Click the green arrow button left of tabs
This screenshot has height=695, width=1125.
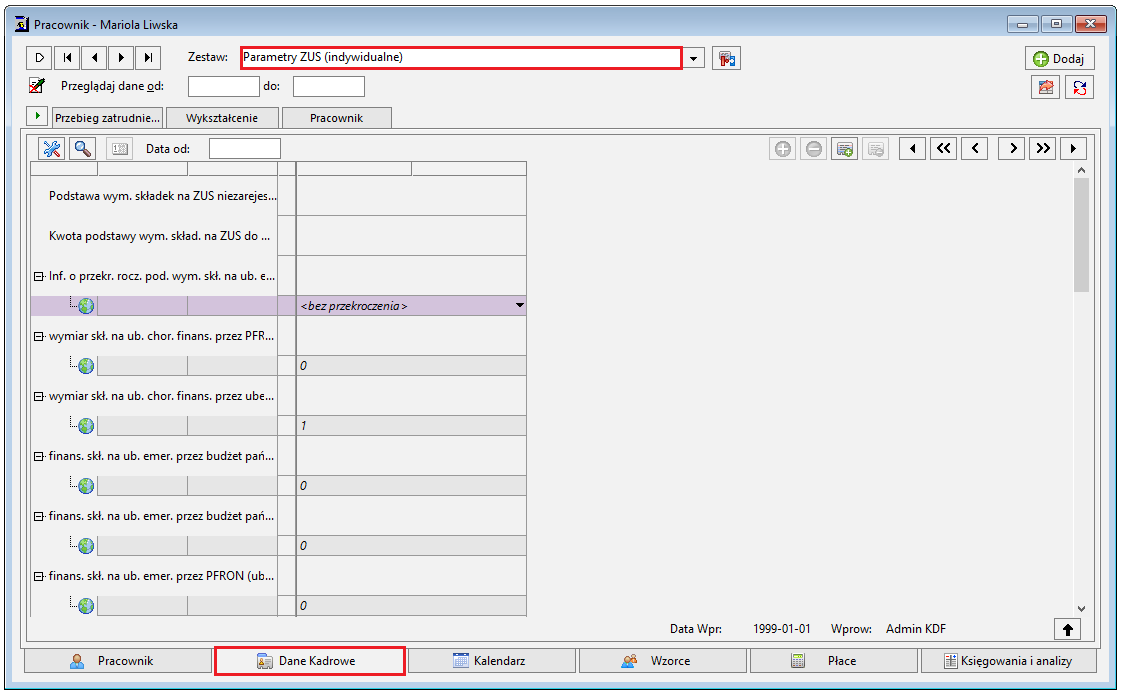pyautogui.click(x=37, y=116)
